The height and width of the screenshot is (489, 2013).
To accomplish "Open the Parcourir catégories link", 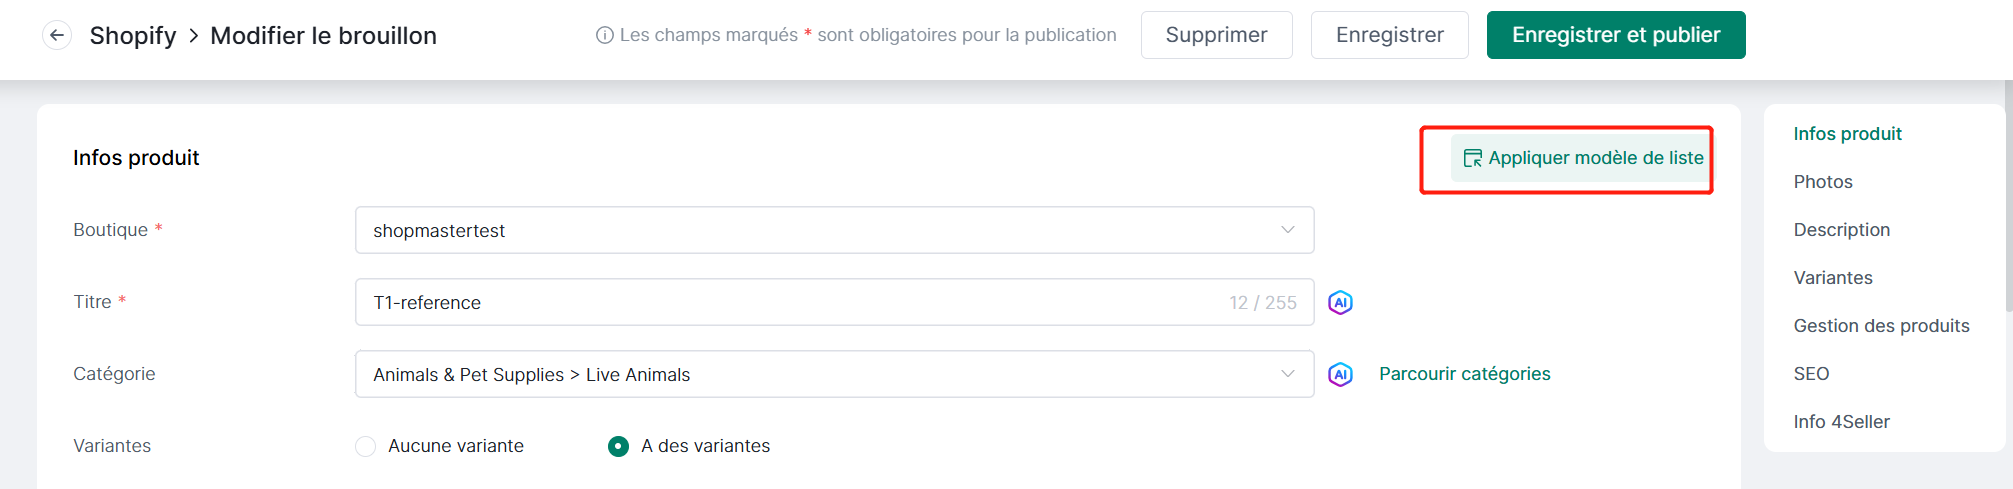I will (1464, 374).
